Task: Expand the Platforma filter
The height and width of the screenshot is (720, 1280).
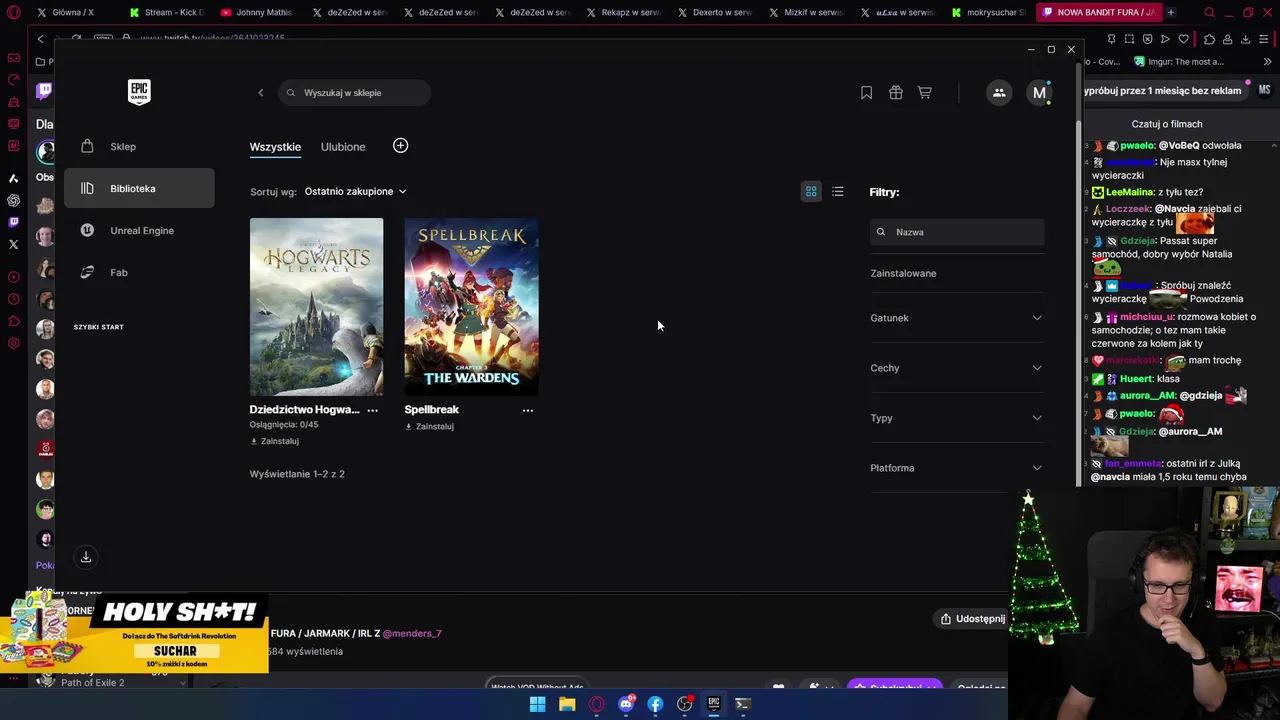Action: [x=956, y=468]
